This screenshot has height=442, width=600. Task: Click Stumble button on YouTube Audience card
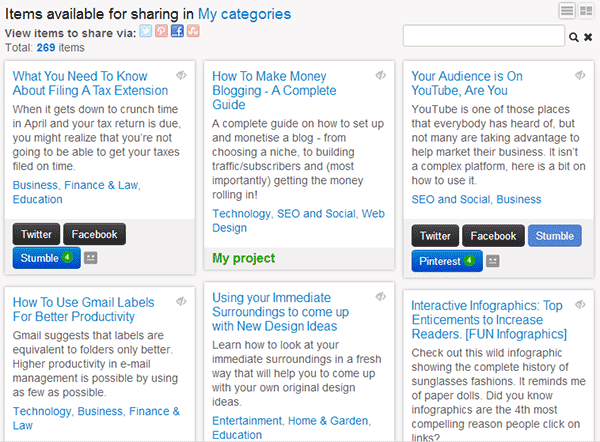[555, 236]
